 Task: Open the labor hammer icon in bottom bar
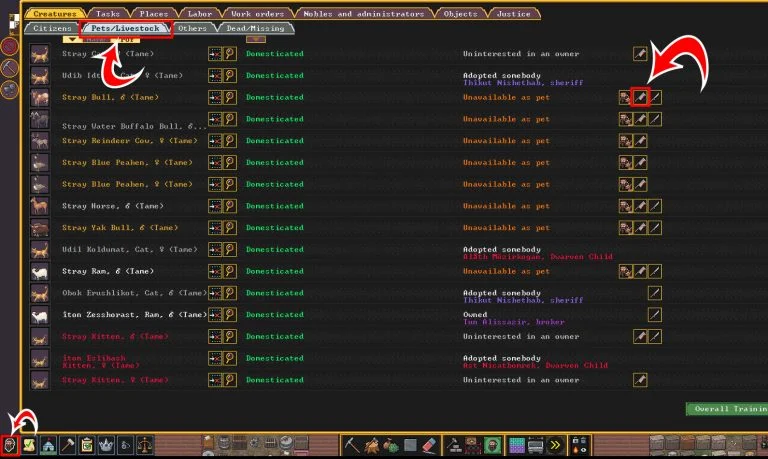[x=68, y=445]
